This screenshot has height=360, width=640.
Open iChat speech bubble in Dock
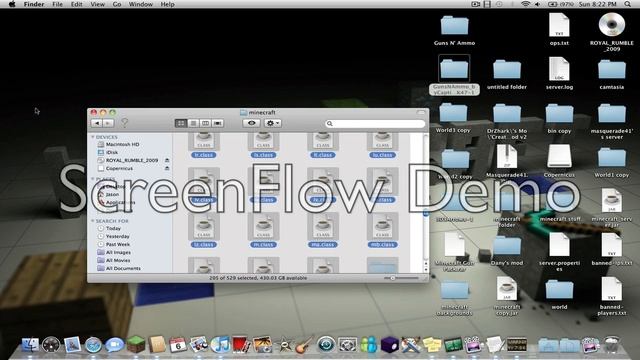pos(114,345)
